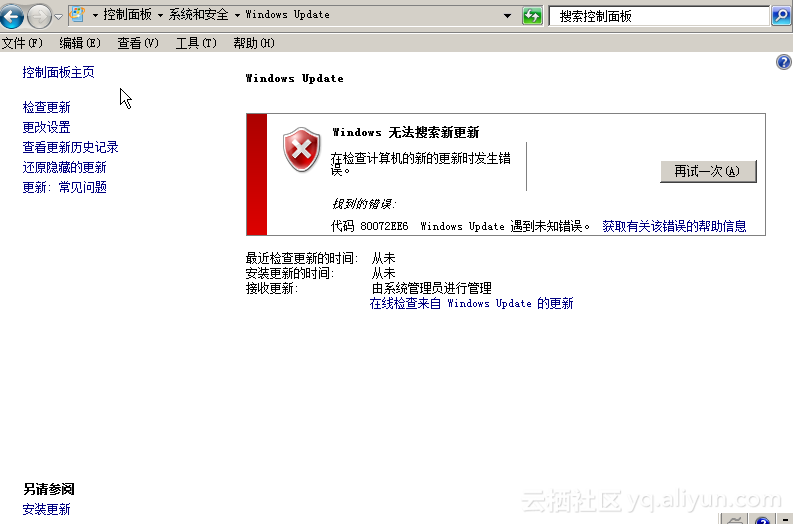The image size is (793, 524).
Task: Click 安装更新 link under 另请参阅
Action: (x=47, y=509)
